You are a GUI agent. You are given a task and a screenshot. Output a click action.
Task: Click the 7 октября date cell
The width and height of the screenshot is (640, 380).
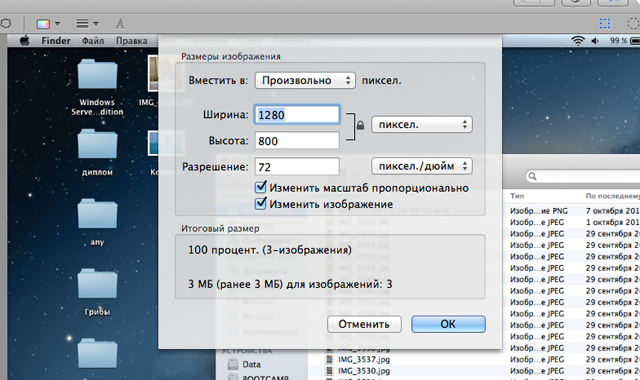[x=613, y=211]
